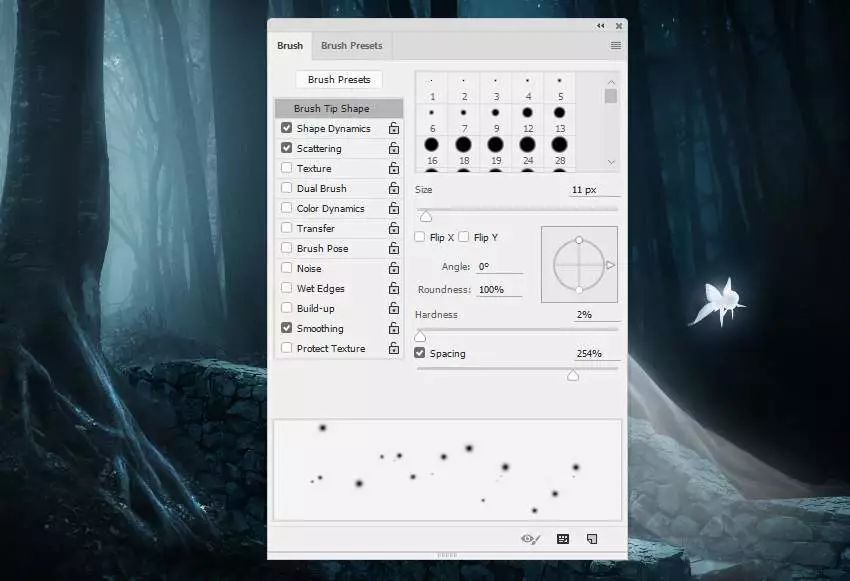
Task: Click the lock icon beside Texture
Action: [x=394, y=169]
